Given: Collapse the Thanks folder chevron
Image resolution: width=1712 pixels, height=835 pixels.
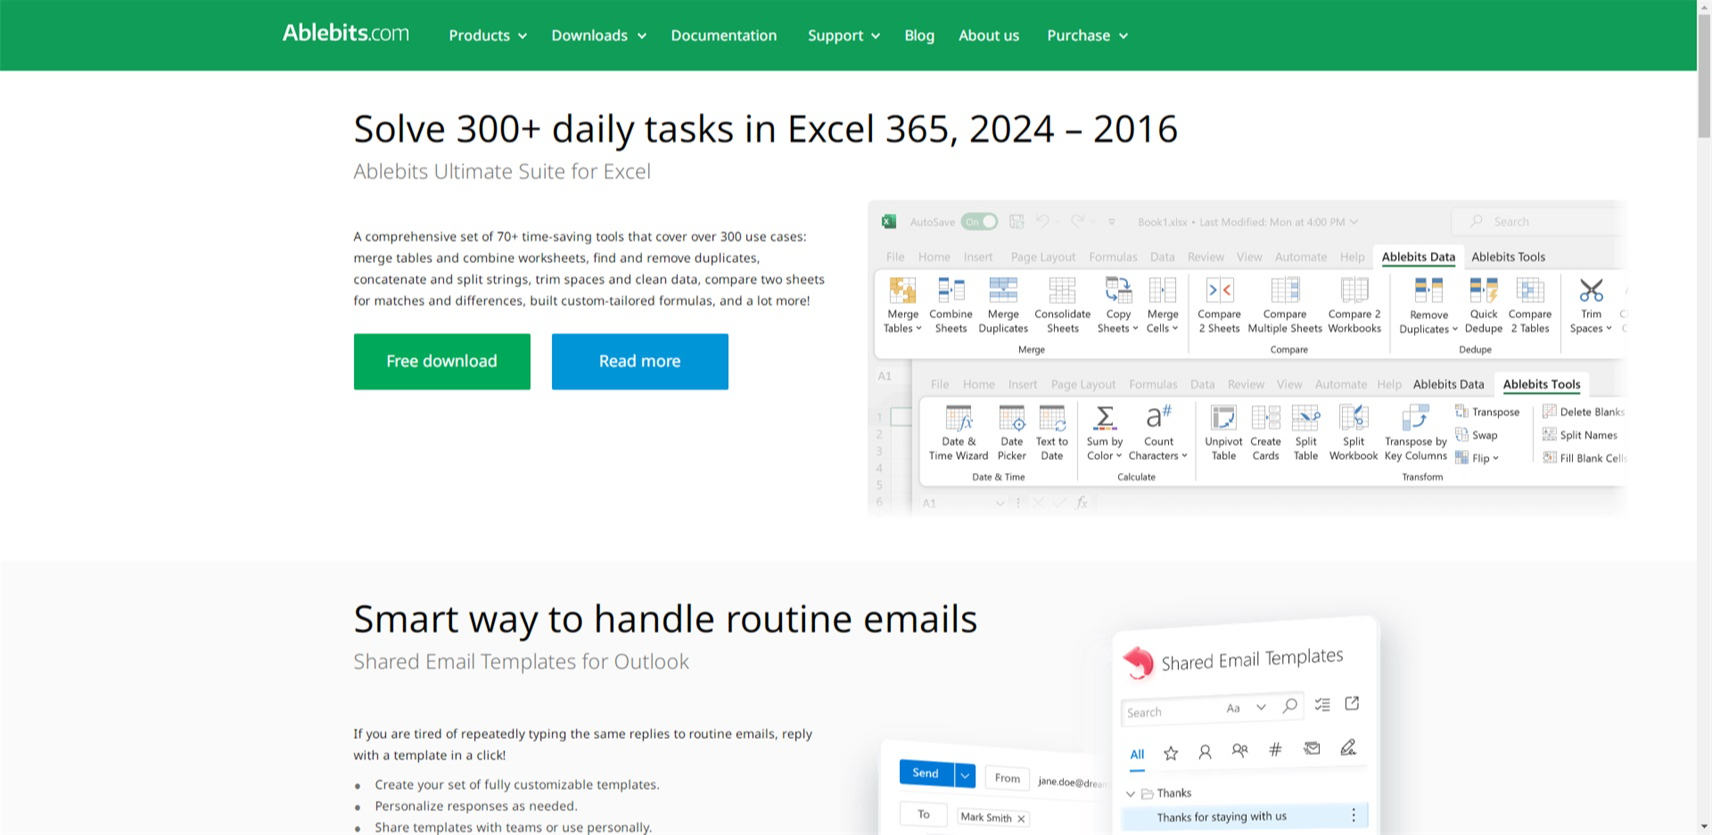Looking at the screenshot, I should pos(1131,794).
